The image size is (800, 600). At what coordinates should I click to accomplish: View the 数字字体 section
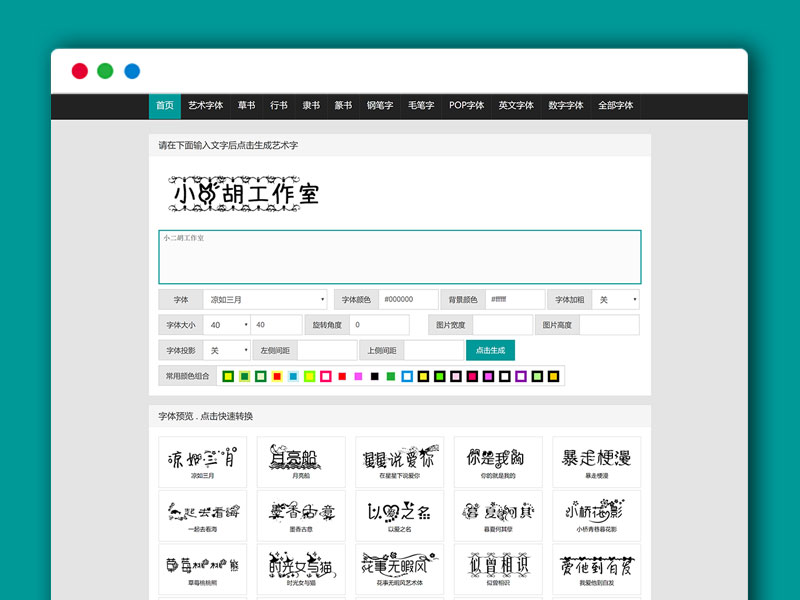pyautogui.click(x=565, y=105)
